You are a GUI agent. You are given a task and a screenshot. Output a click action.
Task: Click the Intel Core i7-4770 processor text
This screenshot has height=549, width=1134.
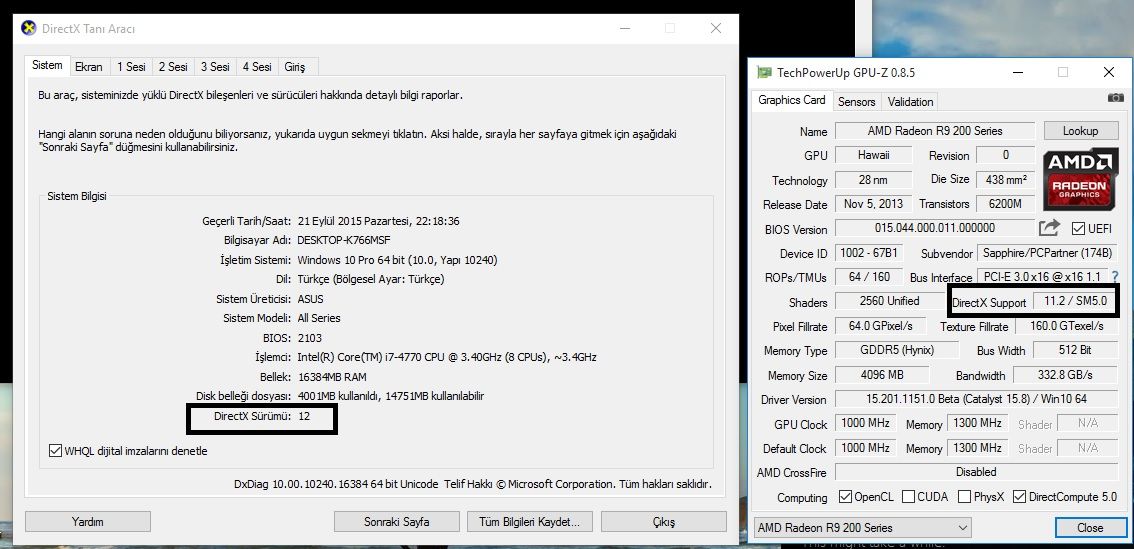click(x=447, y=357)
